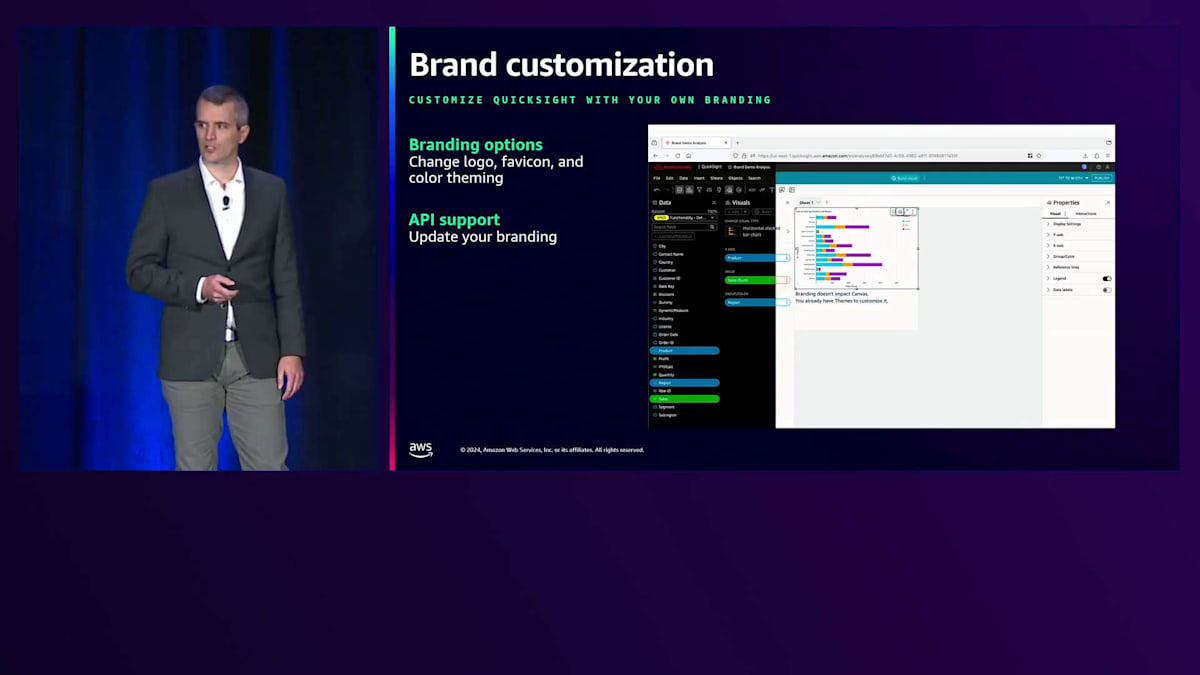This screenshot has width=1200, height=675.
Task: Select the highlighted Product field
Action: [x=684, y=351]
